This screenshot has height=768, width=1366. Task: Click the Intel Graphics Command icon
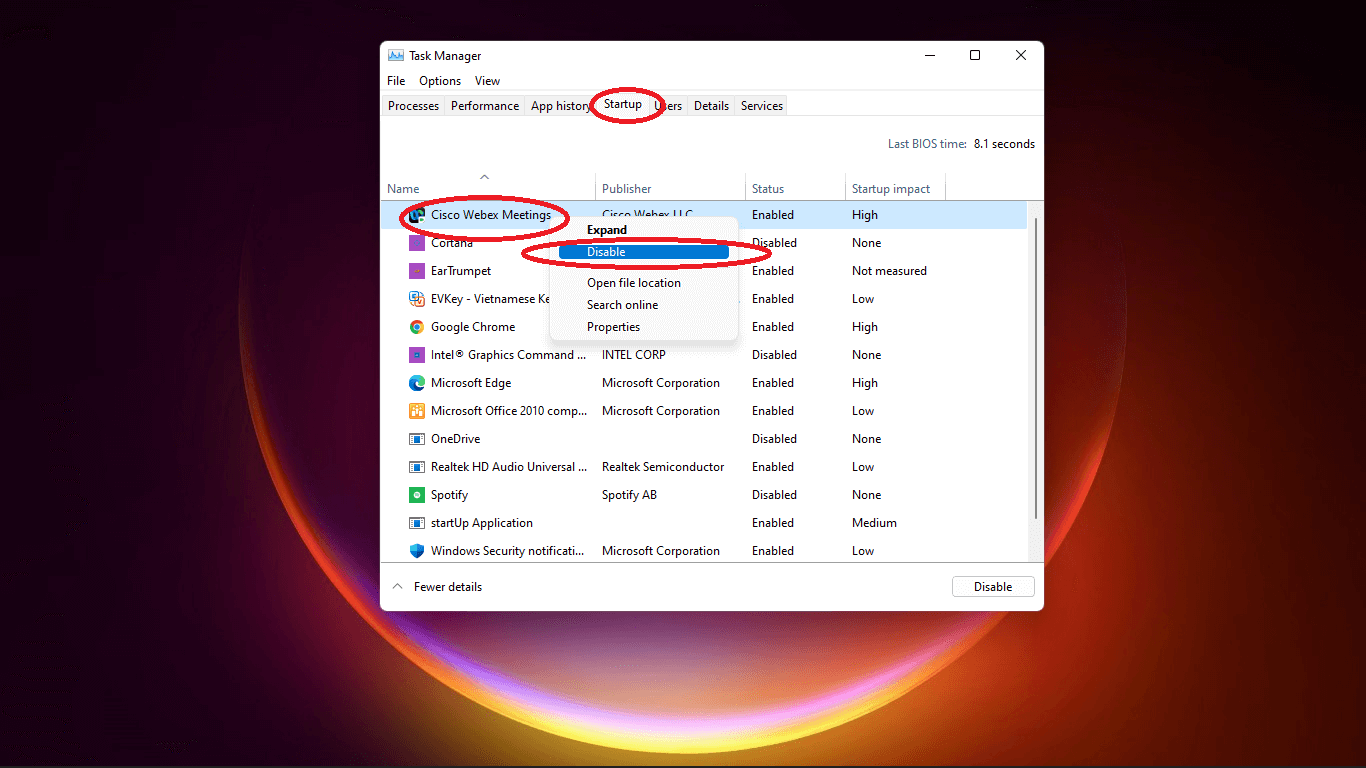click(417, 355)
